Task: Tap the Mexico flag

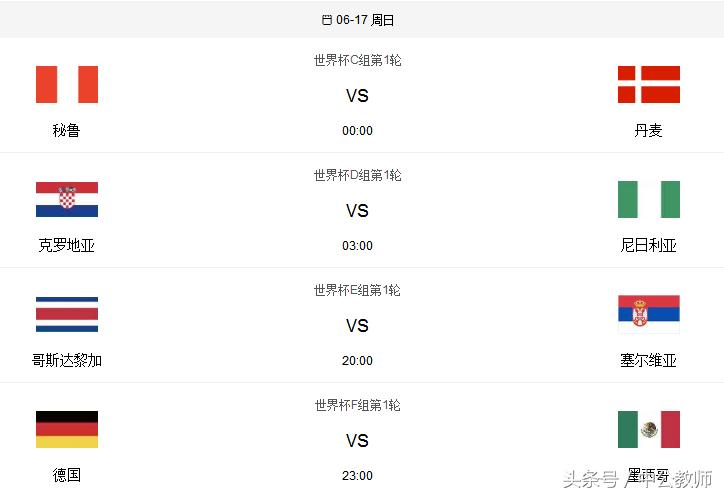Action: pos(648,430)
